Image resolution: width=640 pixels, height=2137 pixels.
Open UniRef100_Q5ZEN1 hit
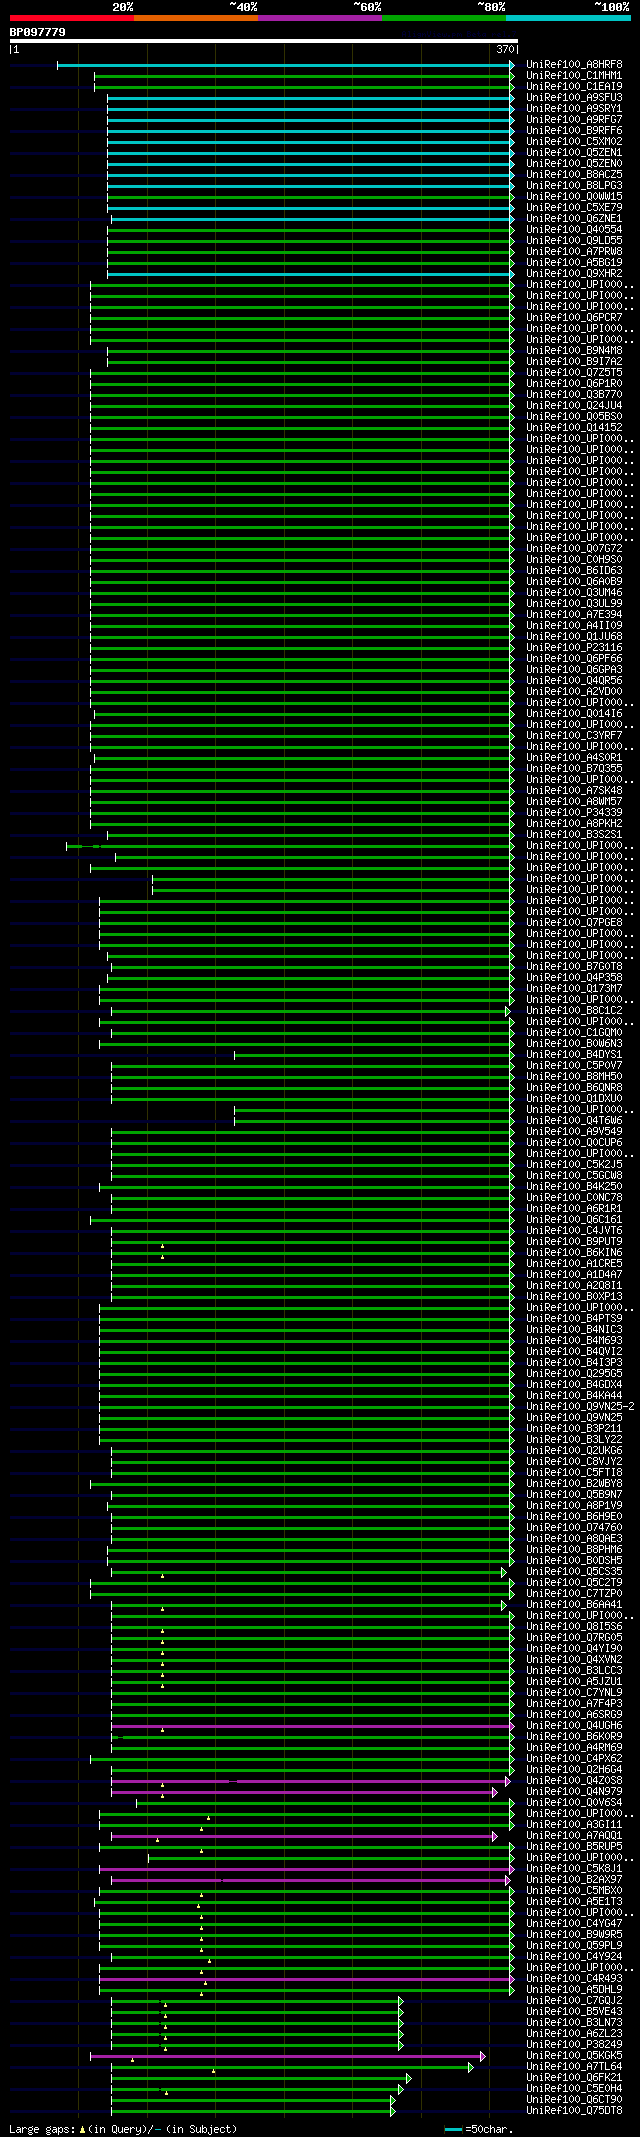(x=574, y=153)
